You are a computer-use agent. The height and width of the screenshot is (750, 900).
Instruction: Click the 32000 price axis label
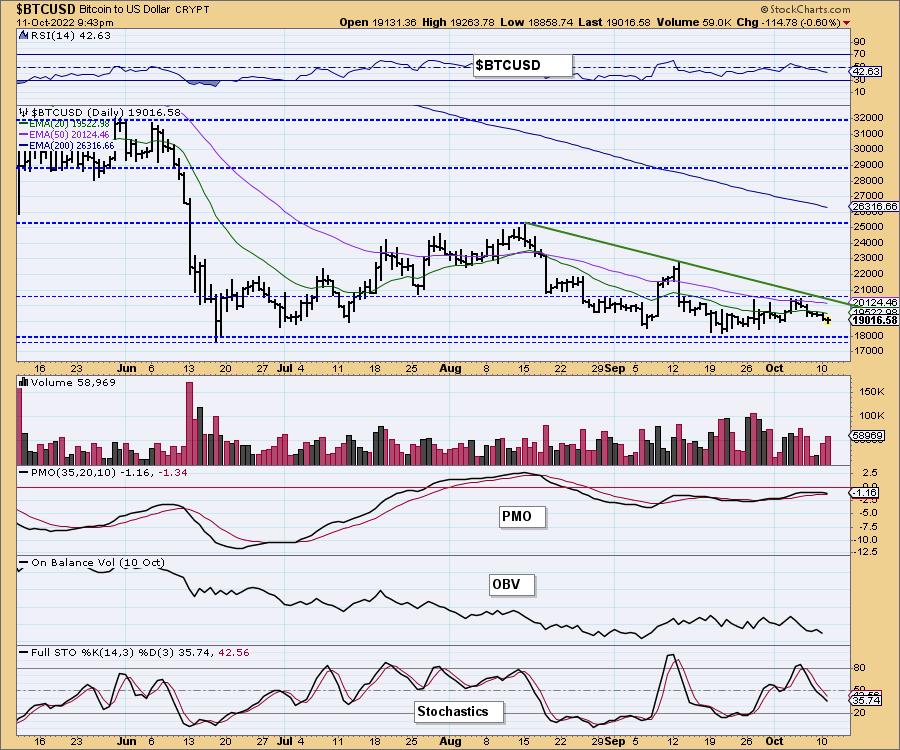coord(869,118)
